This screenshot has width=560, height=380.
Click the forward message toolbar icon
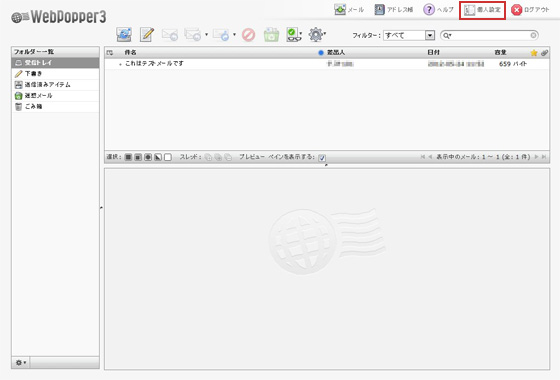click(x=221, y=35)
